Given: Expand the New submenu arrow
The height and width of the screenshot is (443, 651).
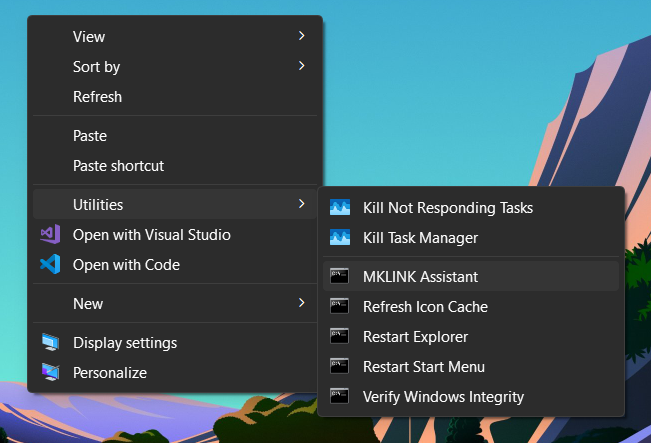Looking at the screenshot, I should [302, 303].
